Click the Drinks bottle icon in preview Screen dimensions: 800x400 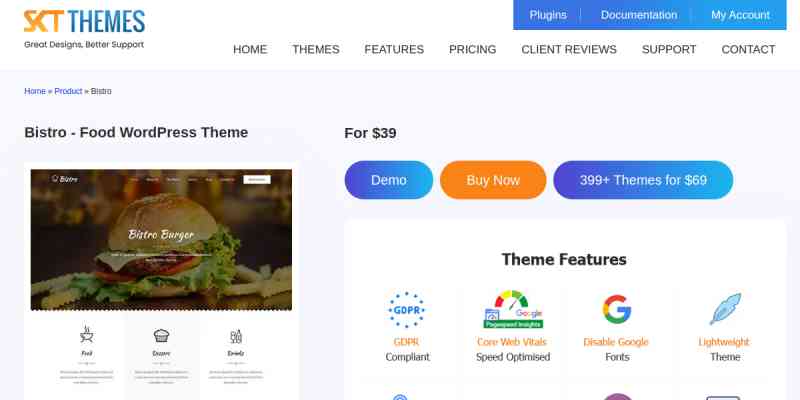coord(236,336)
